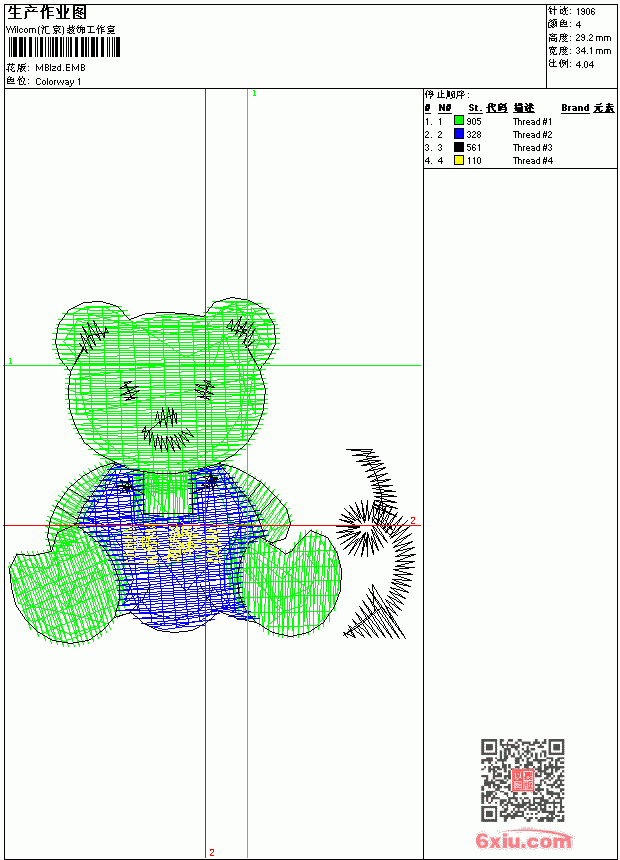The height and width of the screenshot is (860, 620).
Task: Click the bear's stitched black nose
Action: coord(166,418)
